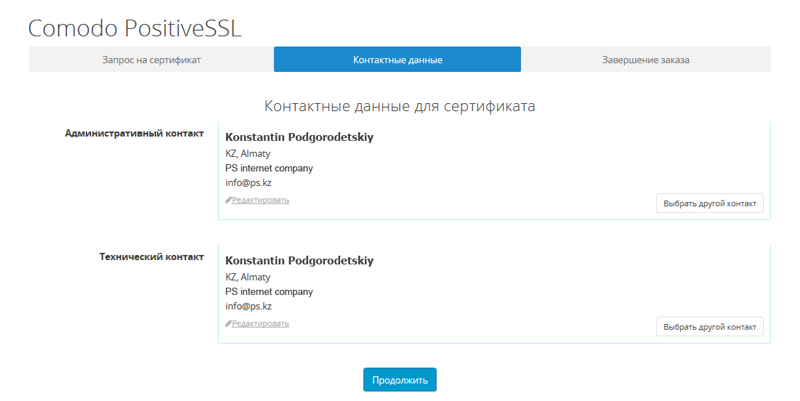Screen dimensions: 800x401
Task: Click info@ps.kz in administrative contact
Action: tap(248, 183)
